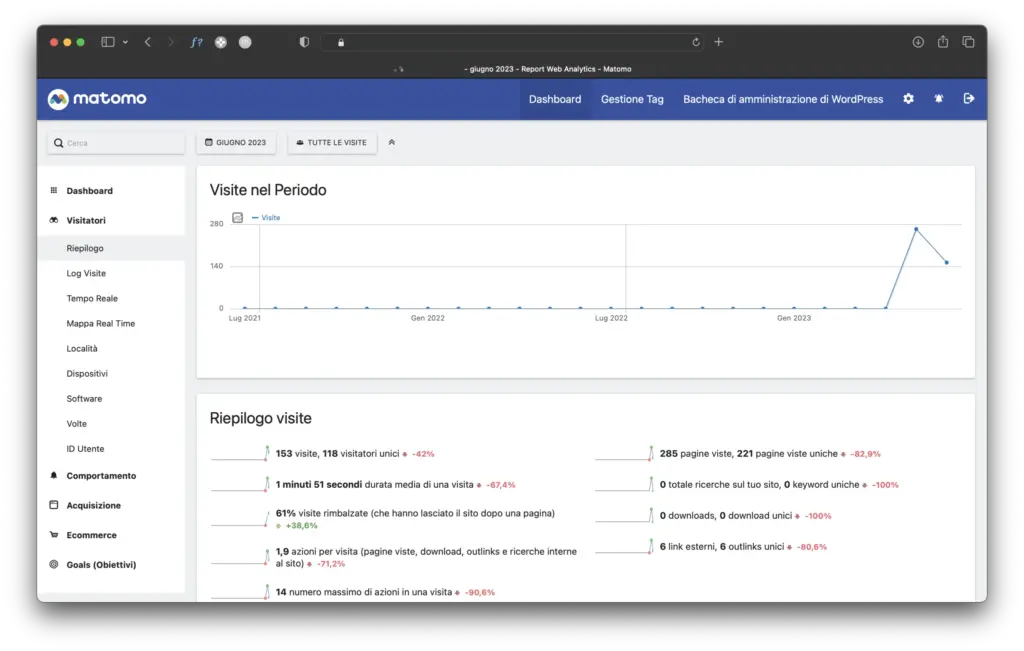Expand the Comportamento menu section

pyautogui.click(x=101, y=476)
